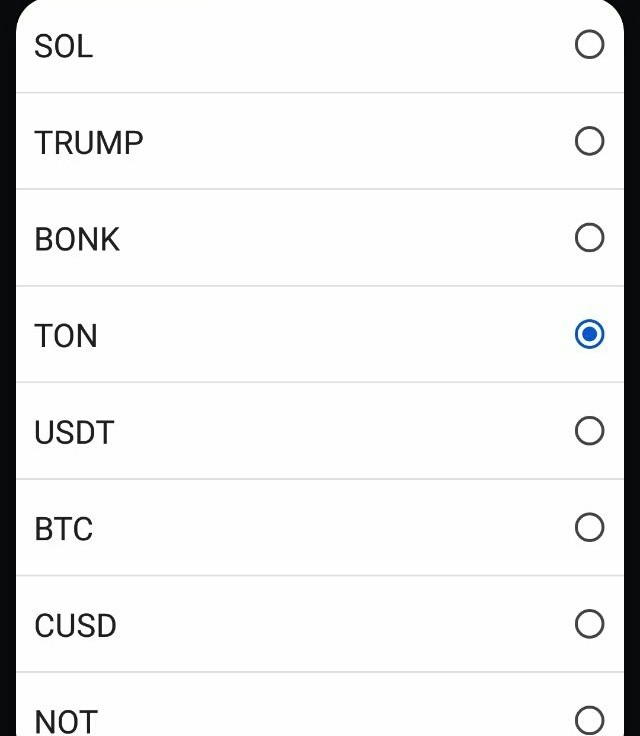Viewport: 640px width, 736px height.
Task: Click the BTC text label
Action: (63, 529)
